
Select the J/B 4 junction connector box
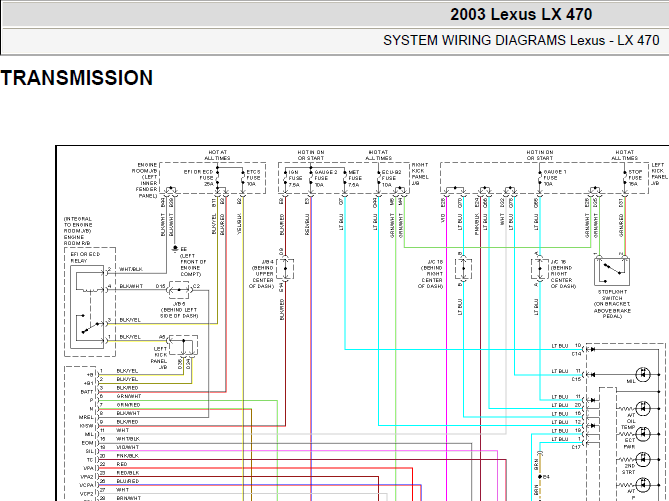point(288,268)
